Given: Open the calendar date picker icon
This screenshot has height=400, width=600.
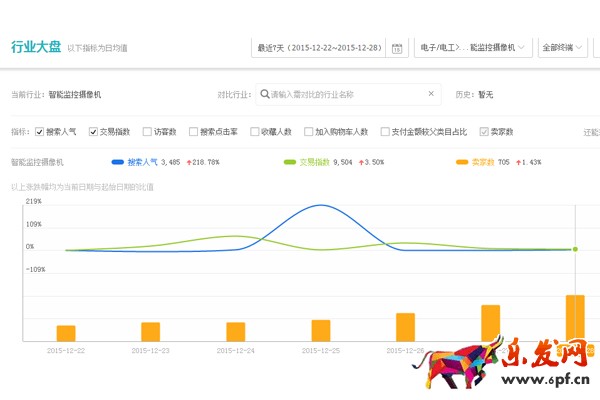Looking at the screenshot, I should click(397, 47).
